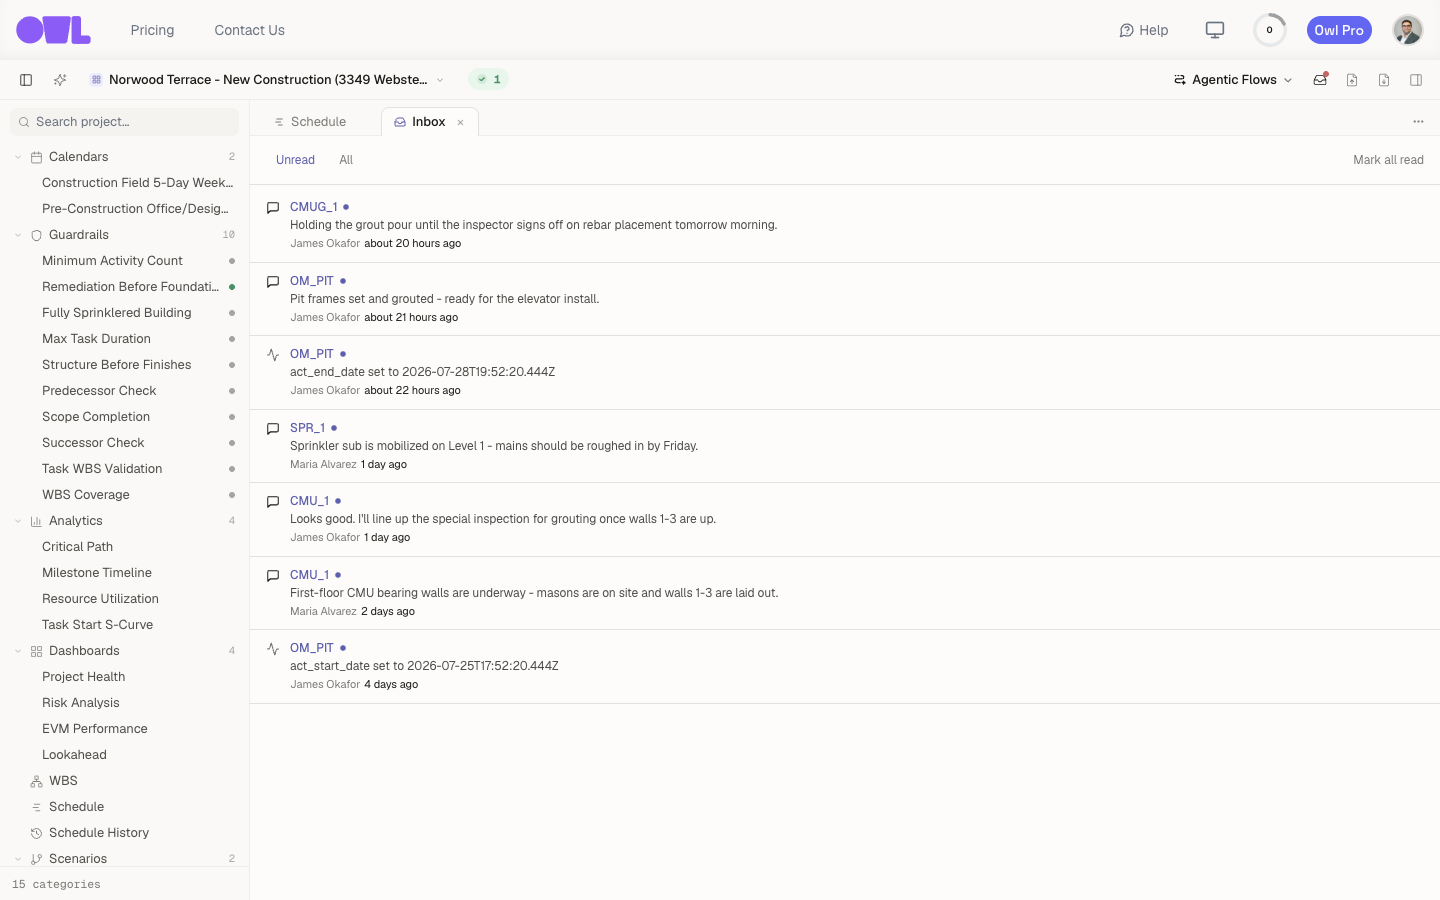Open Remediation Before Foundation guardrail
The width and height of the screenshot is (1440, 900).
tap(130, 287)
